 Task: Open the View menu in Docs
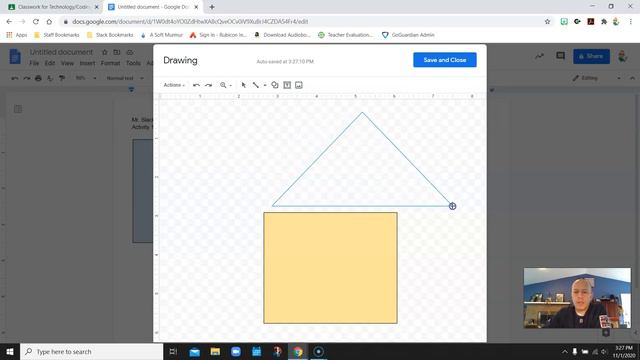(67, 63)
